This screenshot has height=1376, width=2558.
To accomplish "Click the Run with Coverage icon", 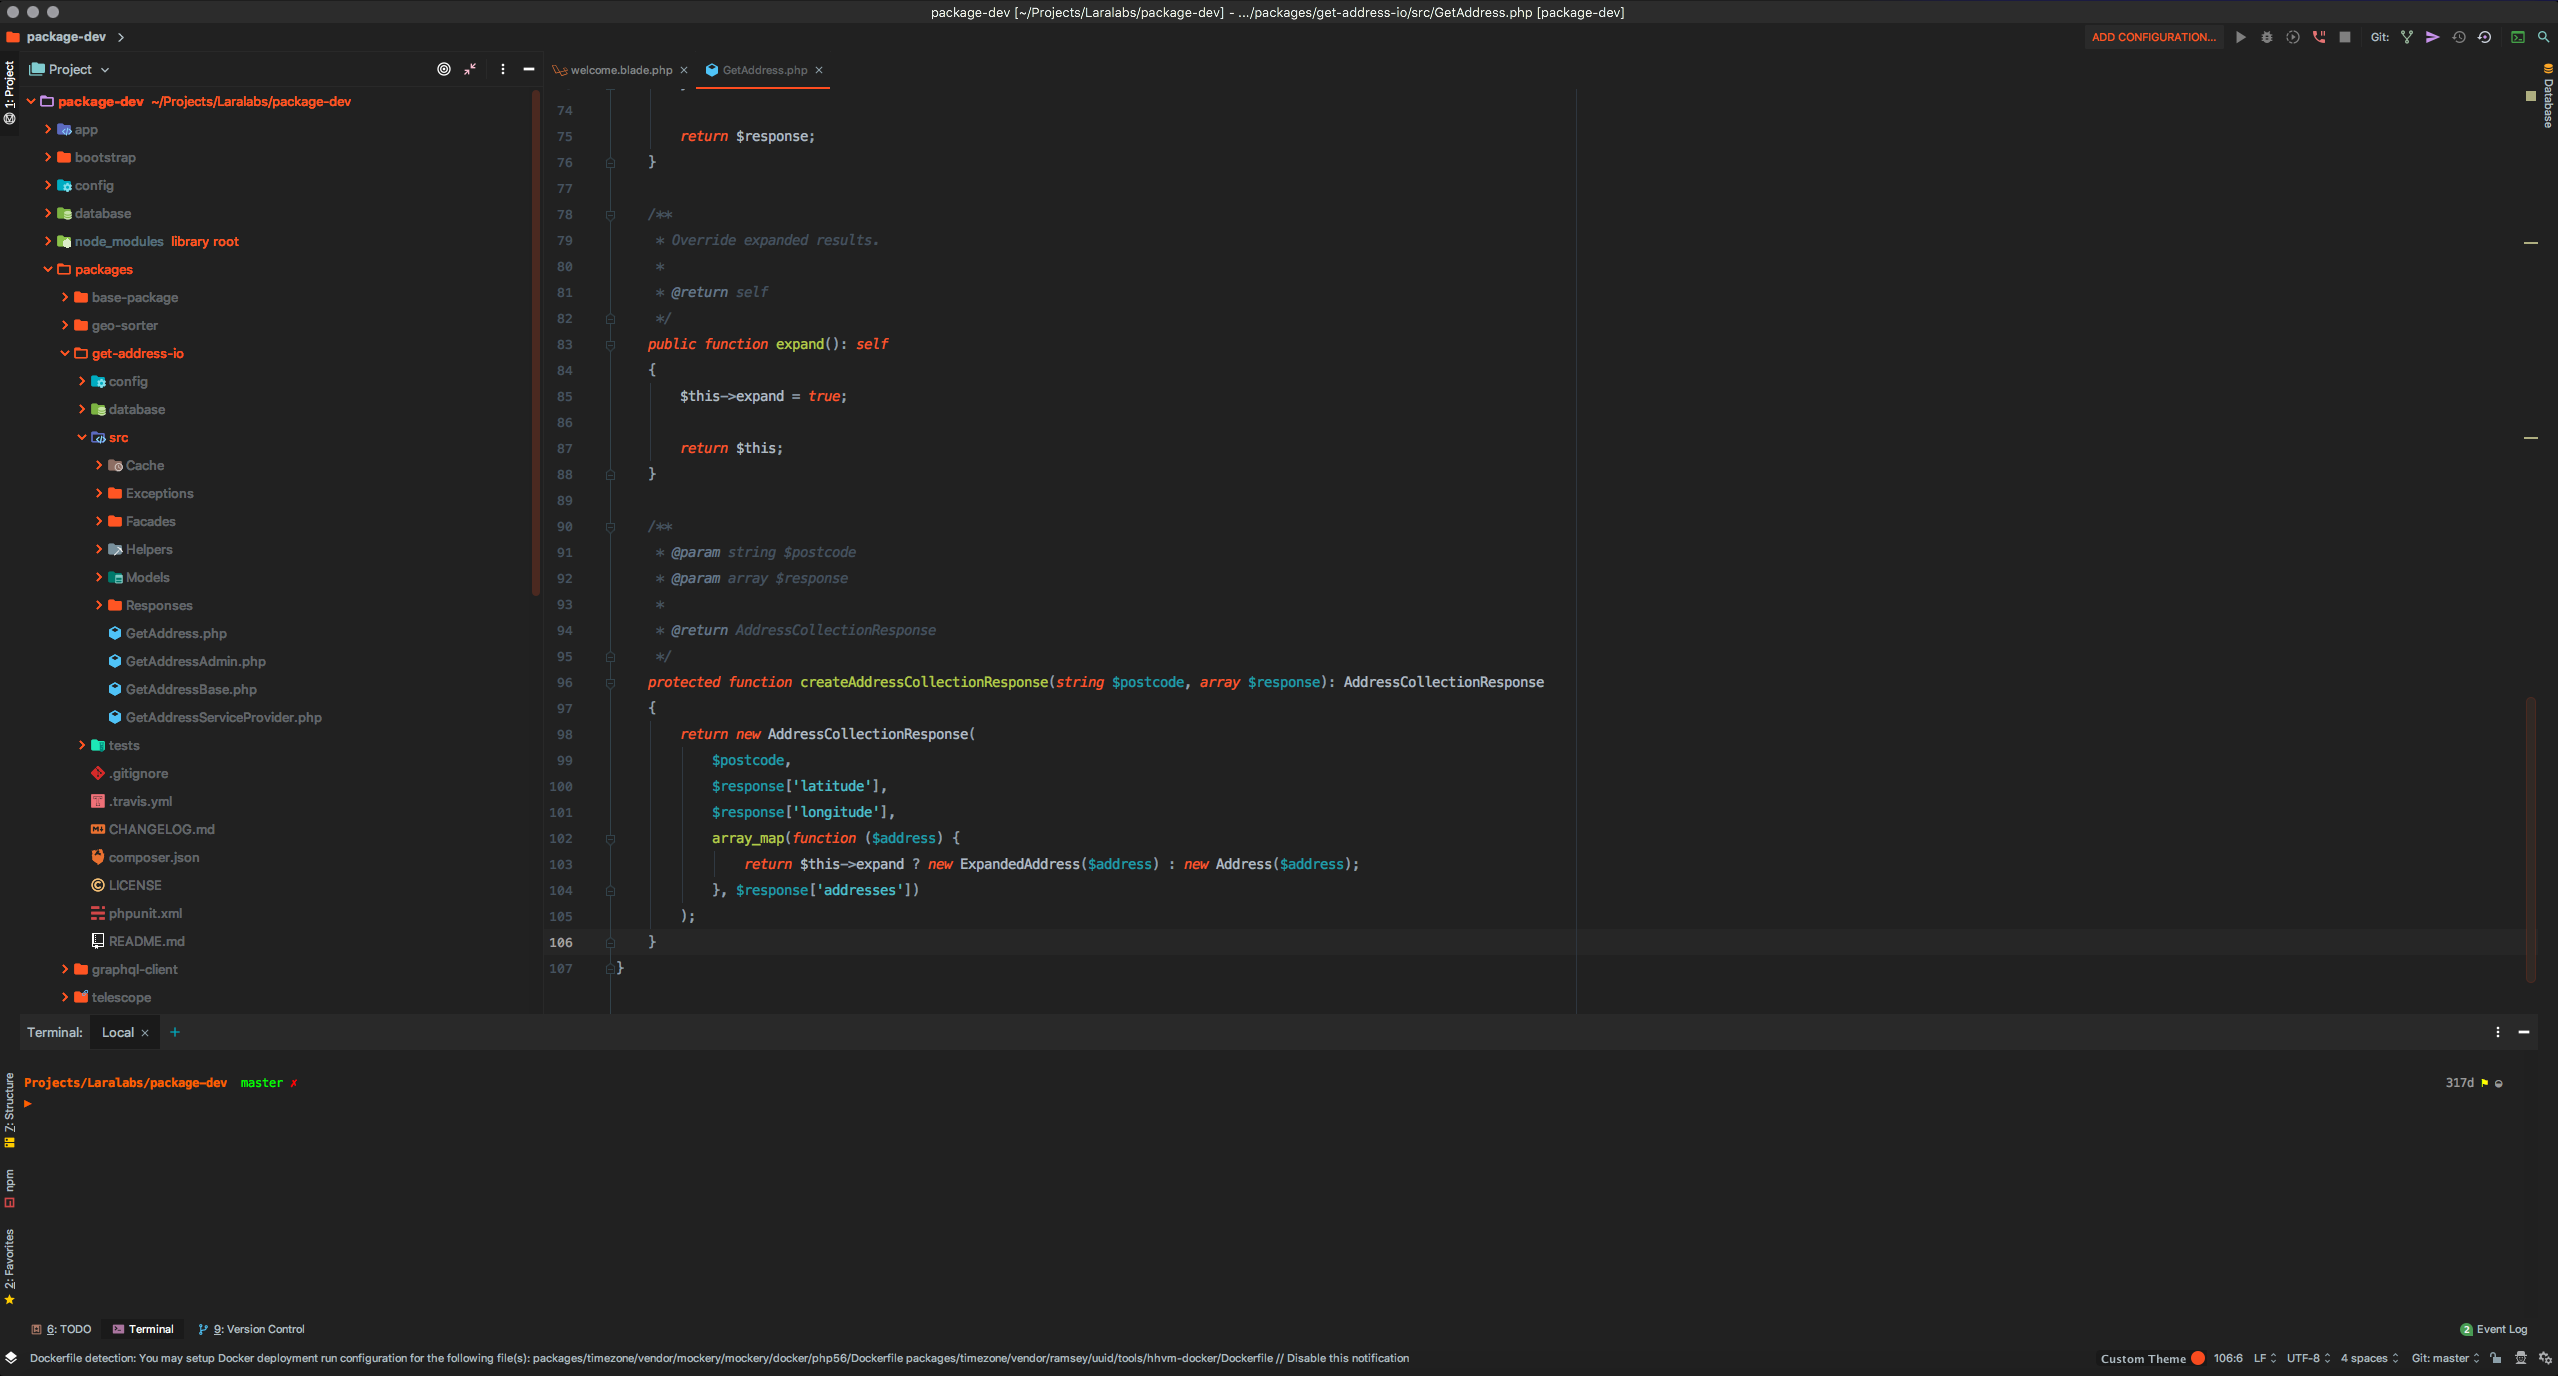I will [x=2292, y=37].
